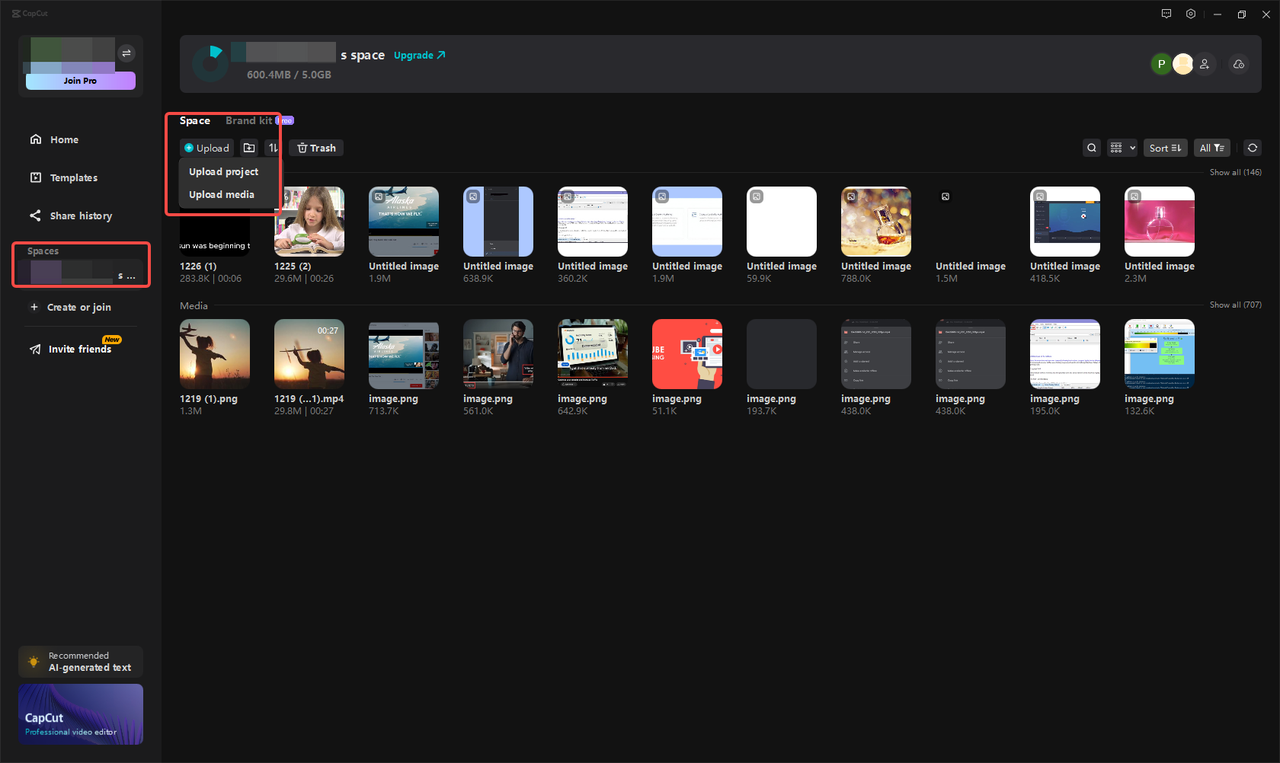Open Share history from the sidebar
1280x763 pixels.
point(80,215)
